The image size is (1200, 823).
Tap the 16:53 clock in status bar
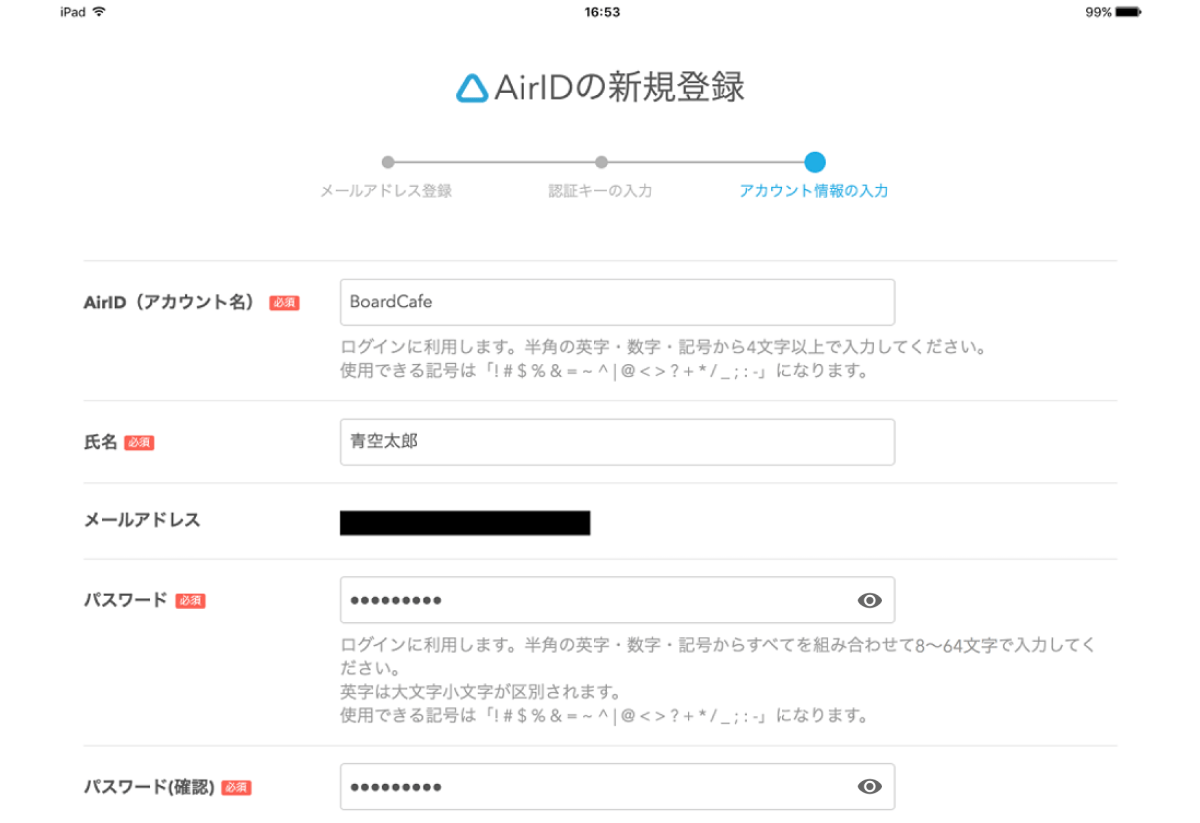pos(602,12)
